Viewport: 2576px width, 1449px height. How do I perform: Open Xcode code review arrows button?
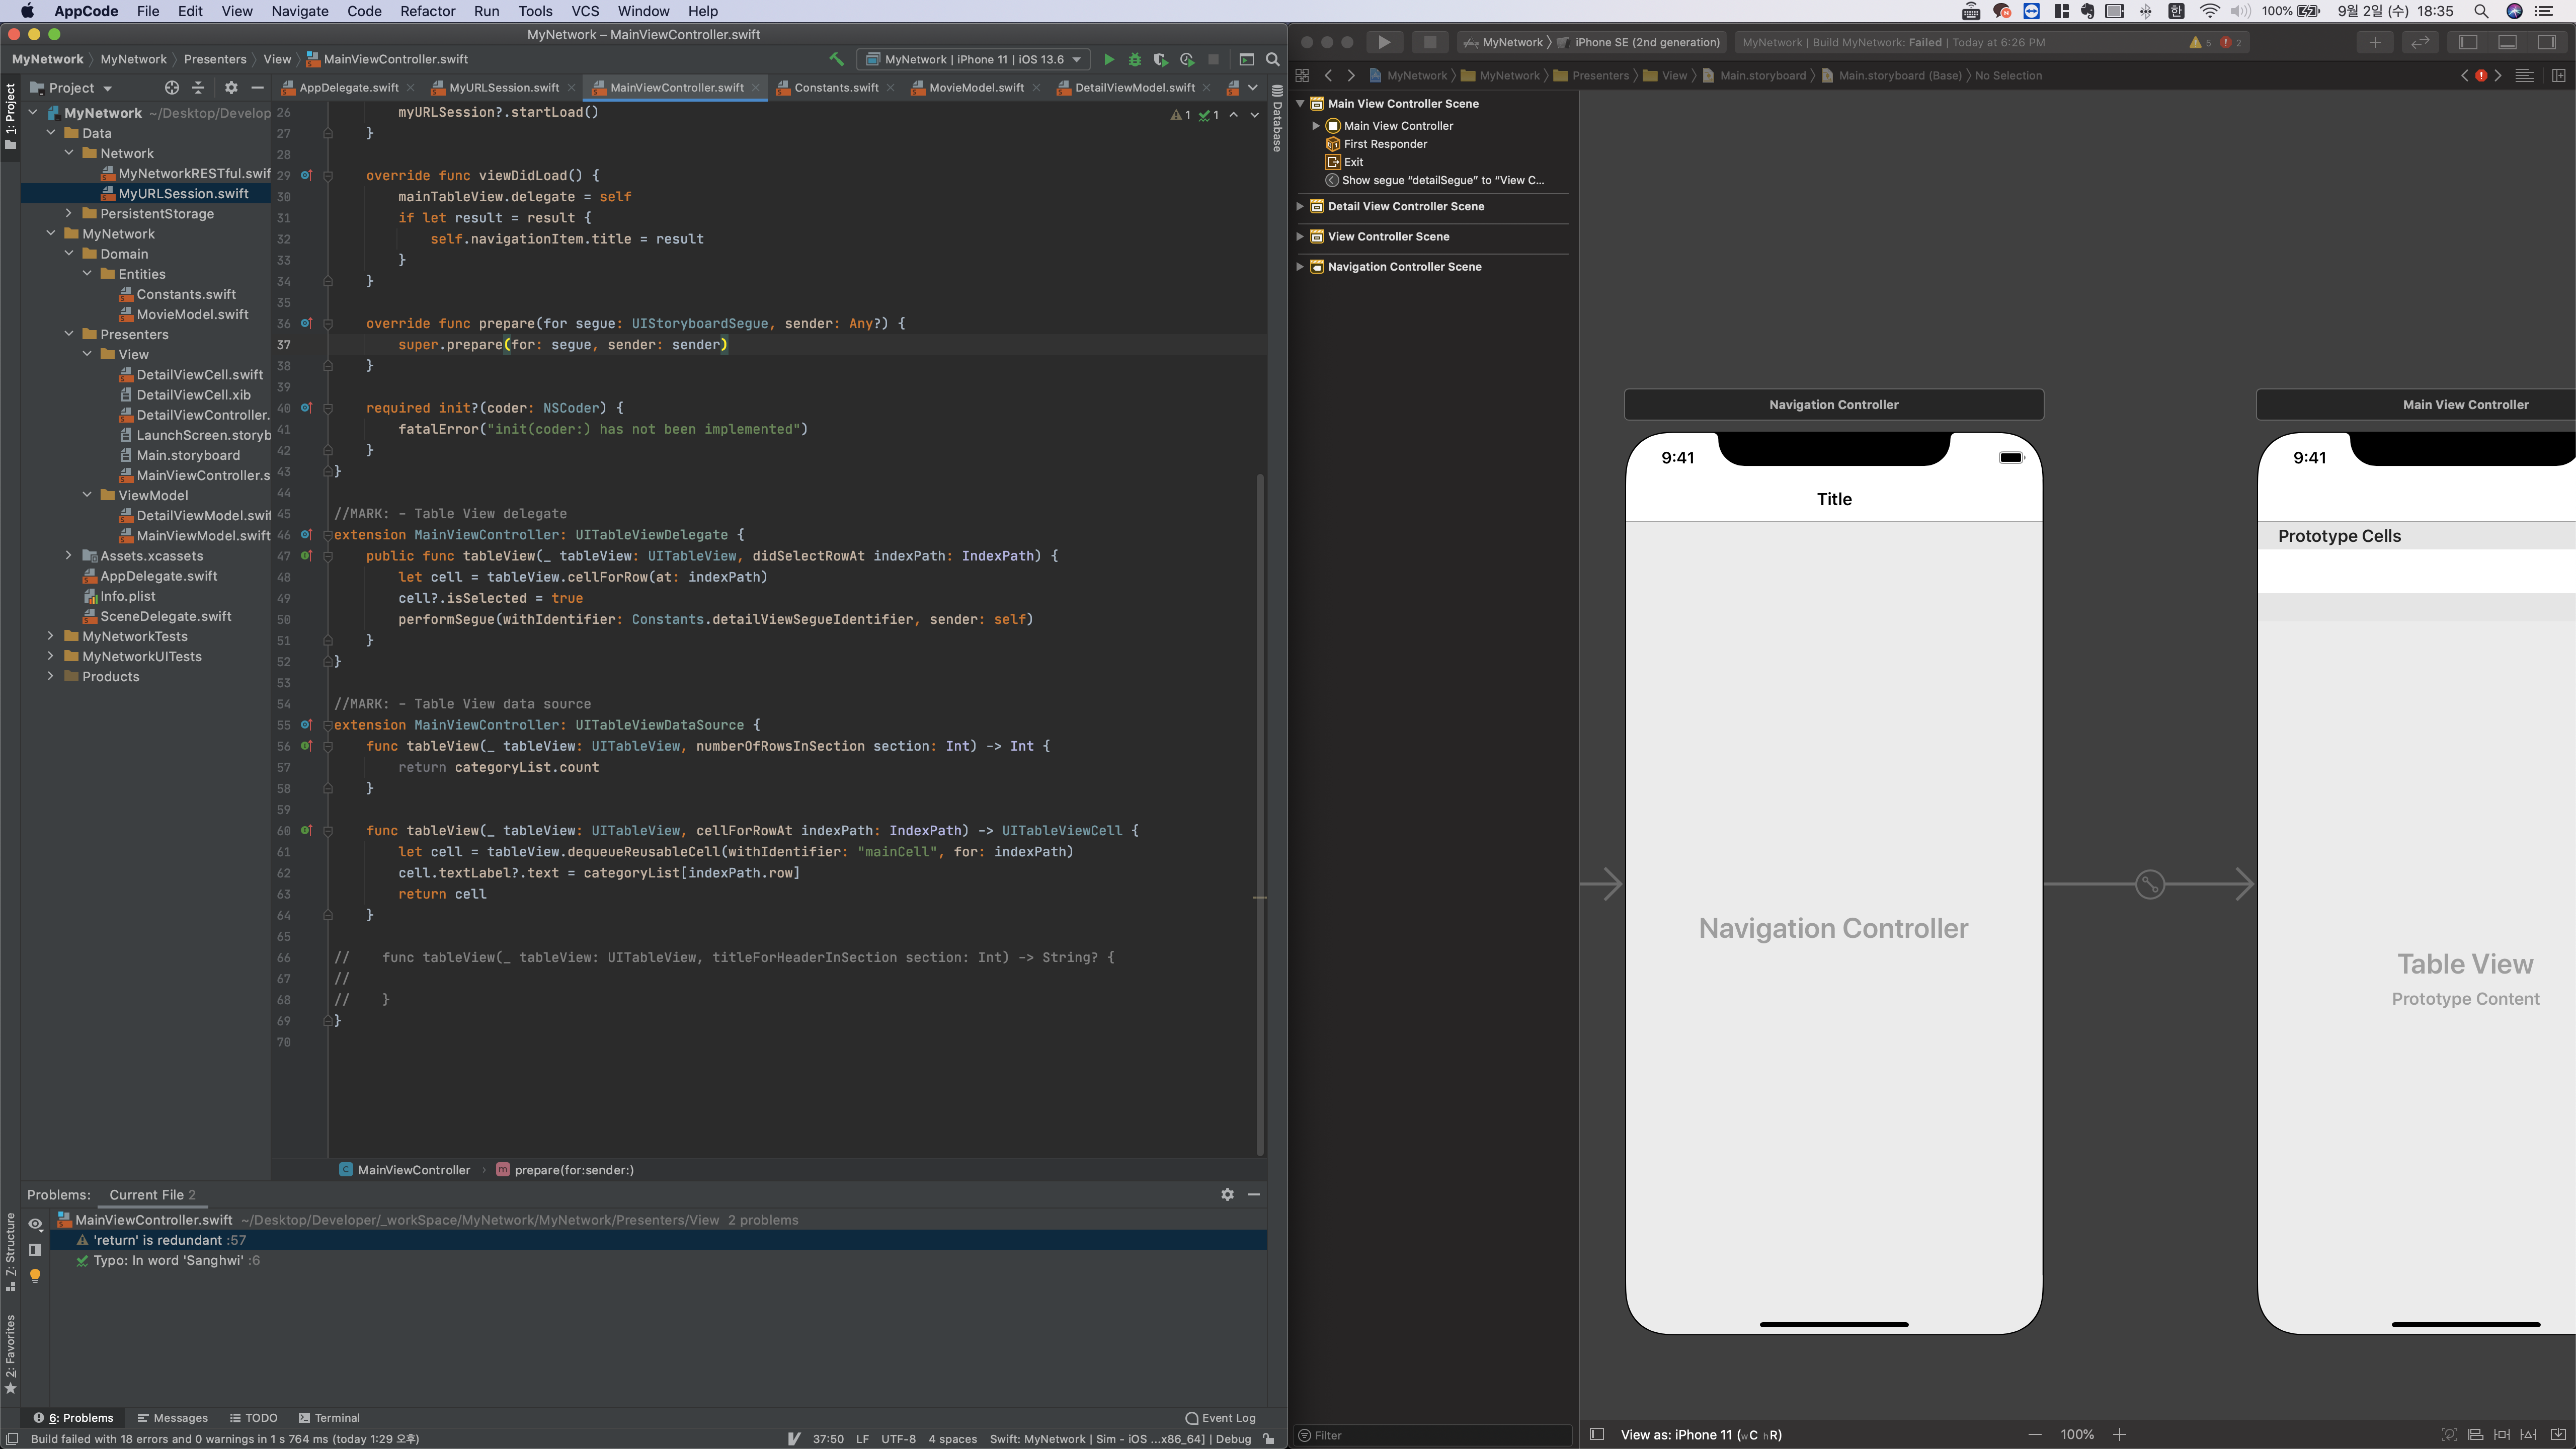tap(2419, 42)
